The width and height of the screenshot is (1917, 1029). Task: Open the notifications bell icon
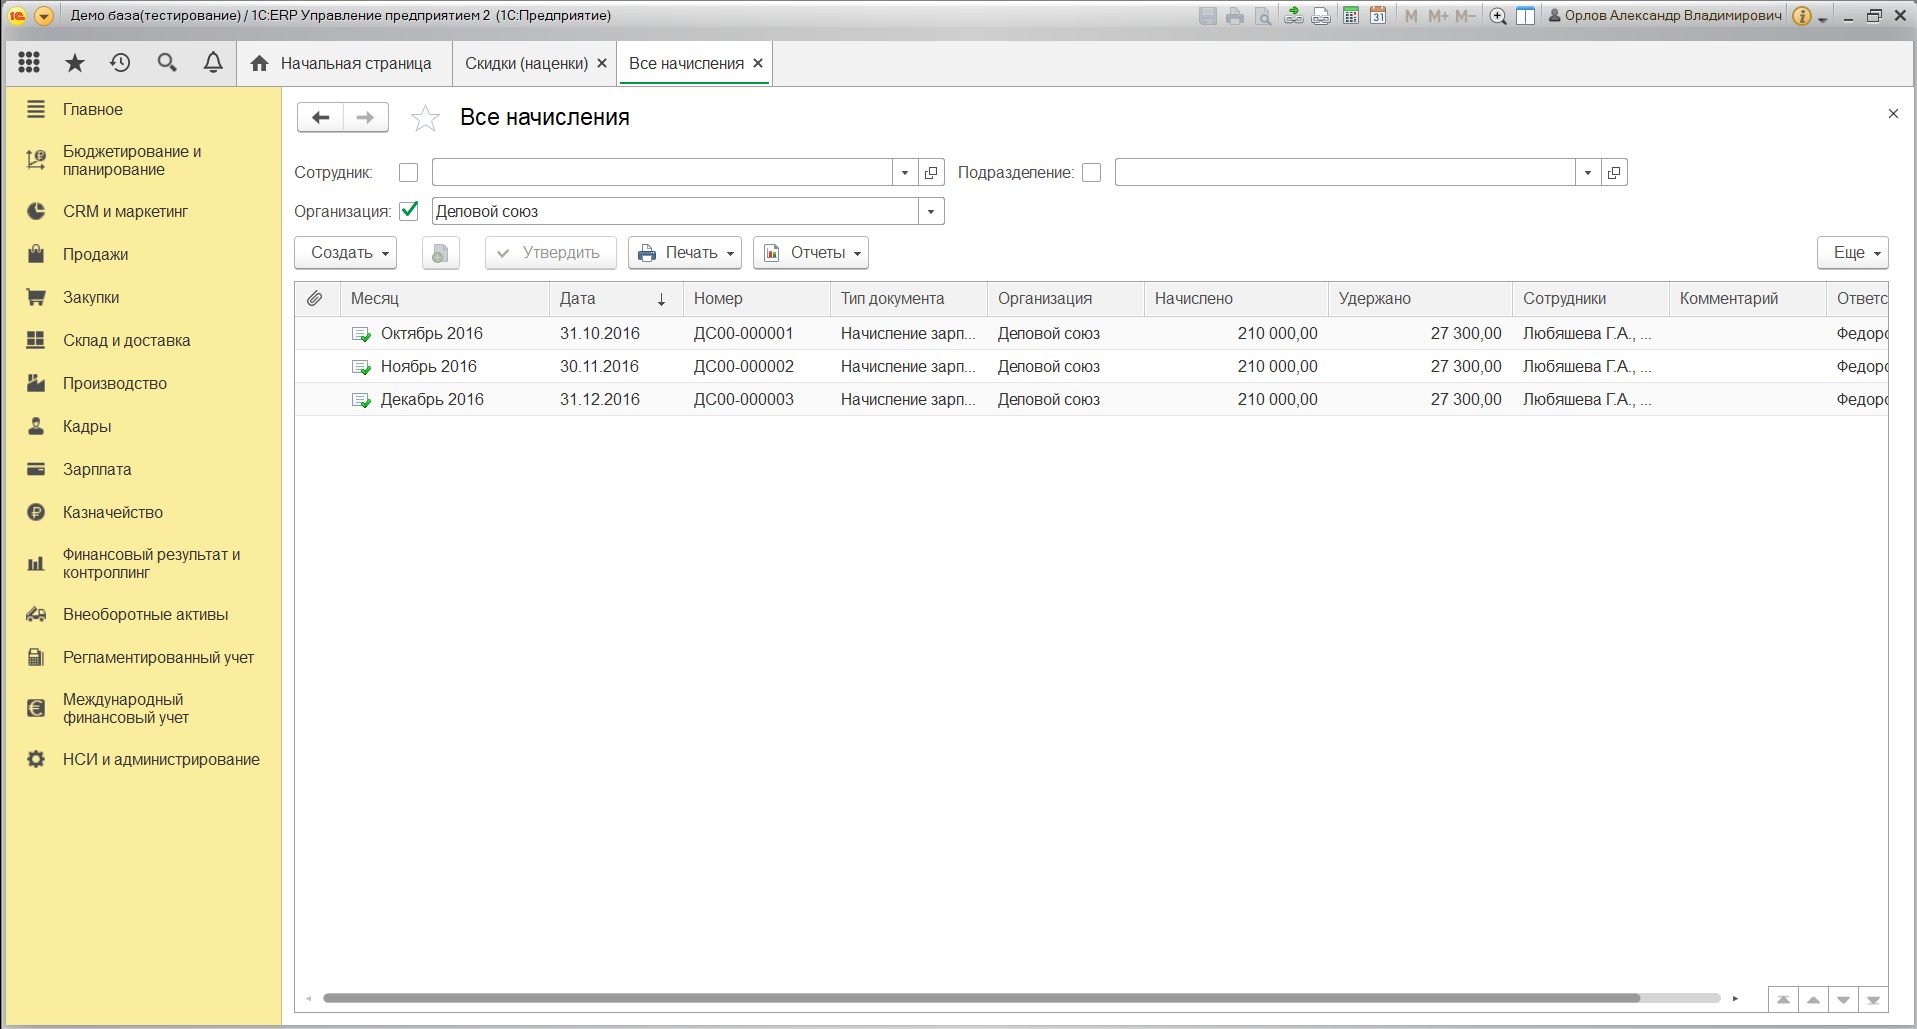click(213, 63)
